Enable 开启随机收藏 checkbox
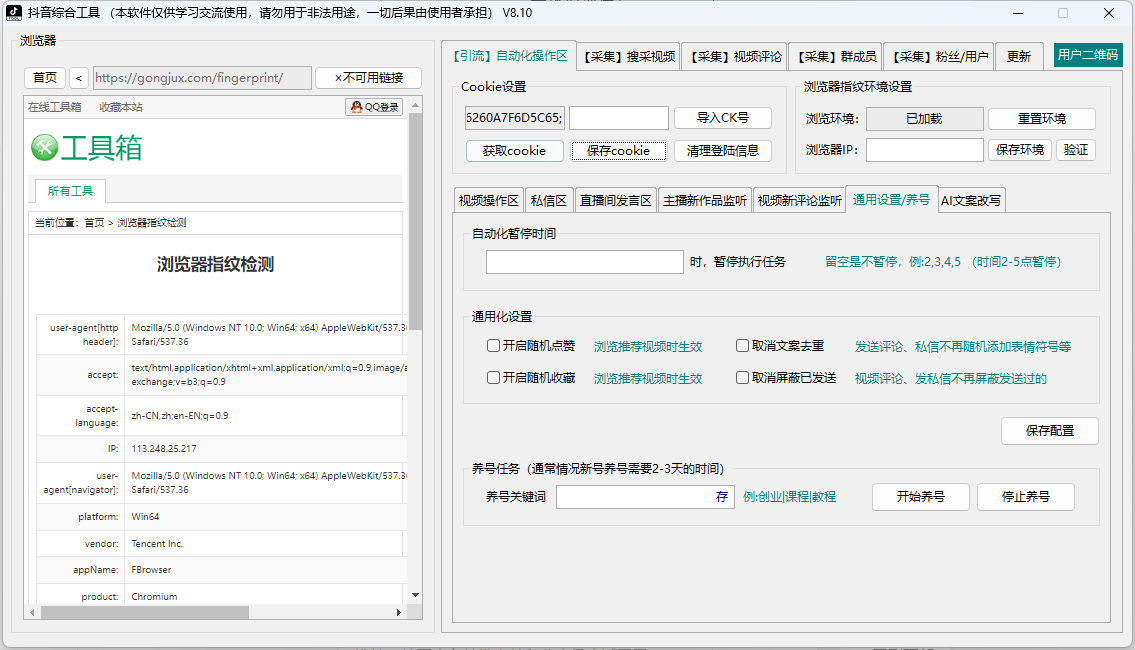This screenshot has height=650, width=1135. tap(493, 377)
